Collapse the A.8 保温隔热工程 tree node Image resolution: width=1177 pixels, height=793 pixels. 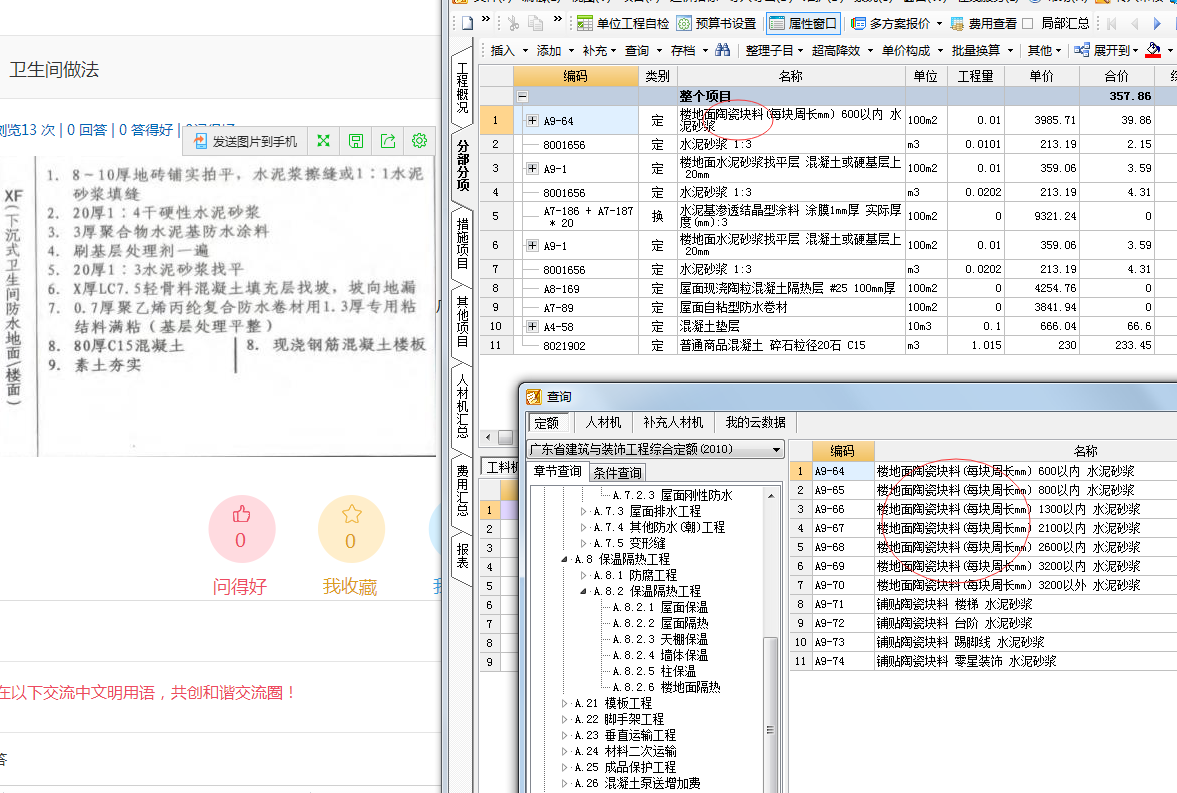click(x=564, y=559)
